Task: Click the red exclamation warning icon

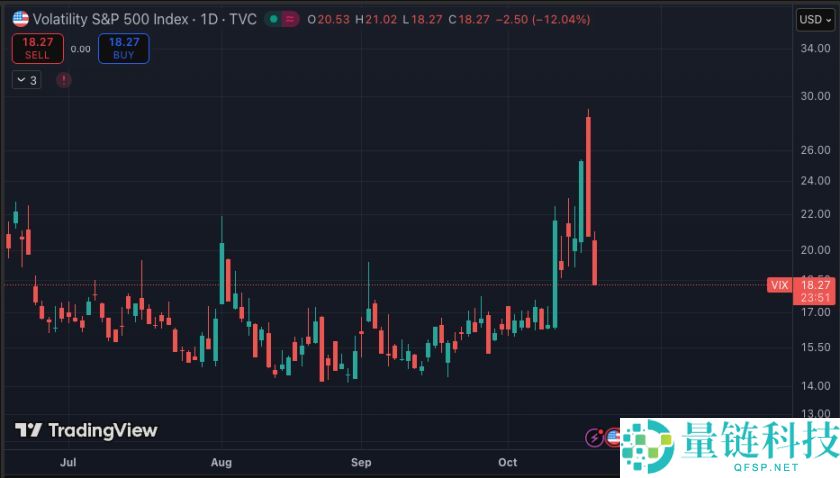Action: click(x=64, y=80)
